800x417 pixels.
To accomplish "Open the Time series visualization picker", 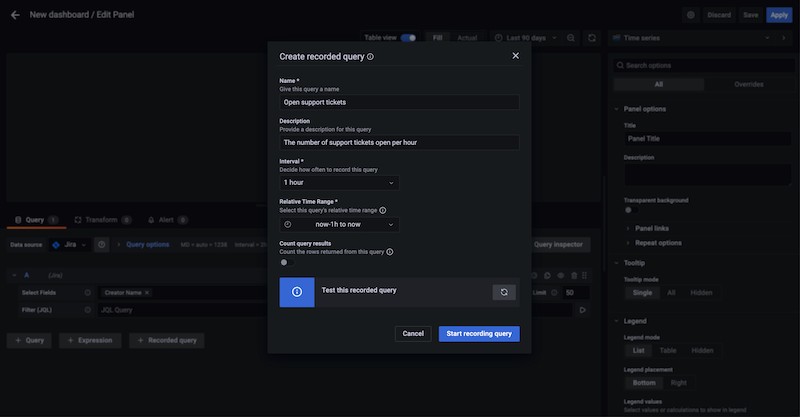I will pos(688,38).
